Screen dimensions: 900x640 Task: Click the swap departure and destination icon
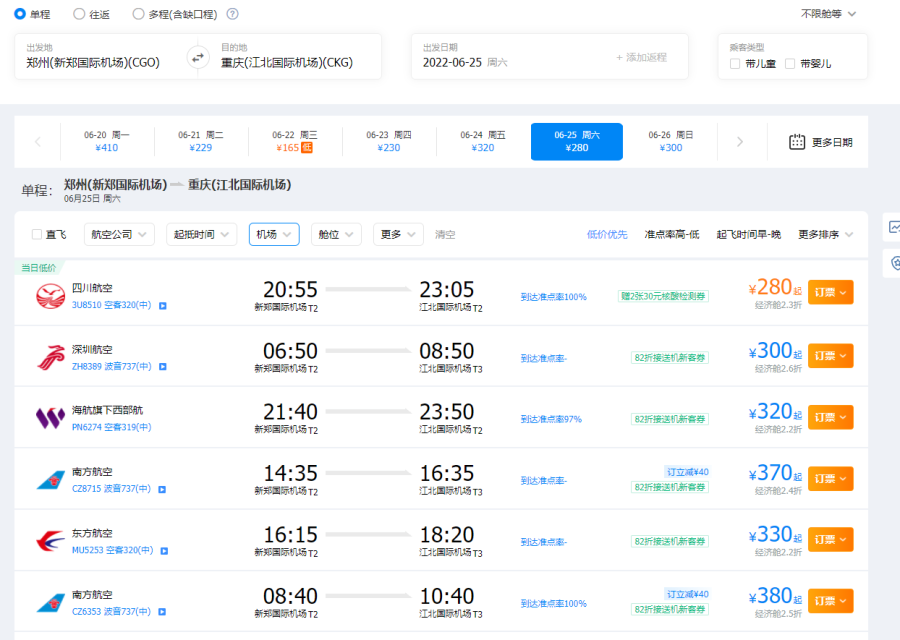[x=197, y=57]
